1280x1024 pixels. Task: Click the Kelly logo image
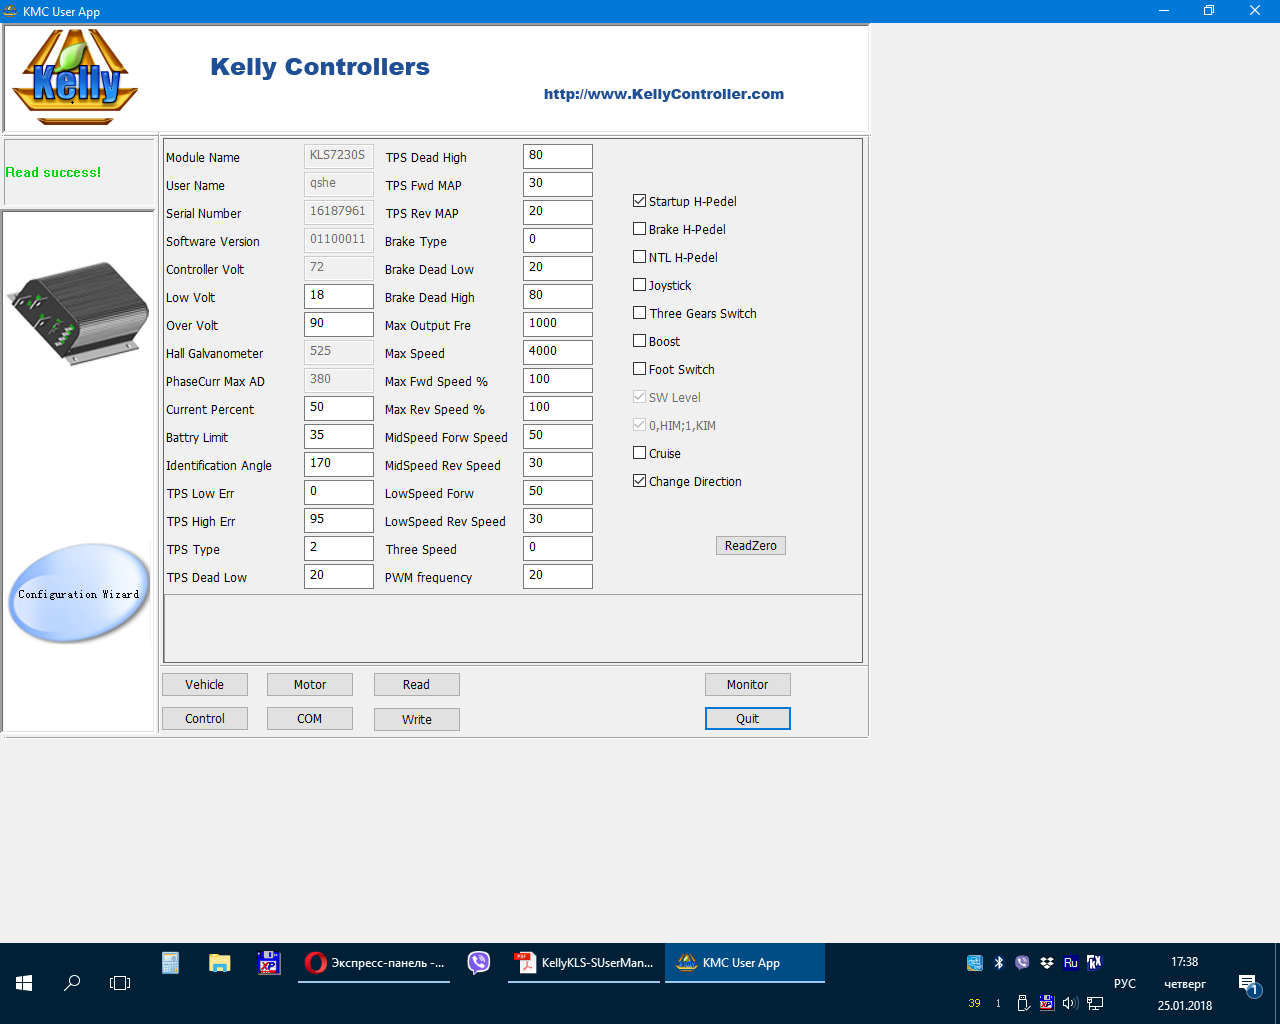pyautogui.click(x=75, y=77)
